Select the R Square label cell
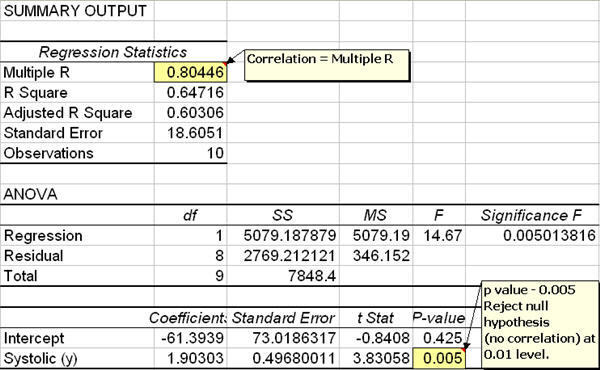Screen dimensions: 600x370 tap(77, 93)
